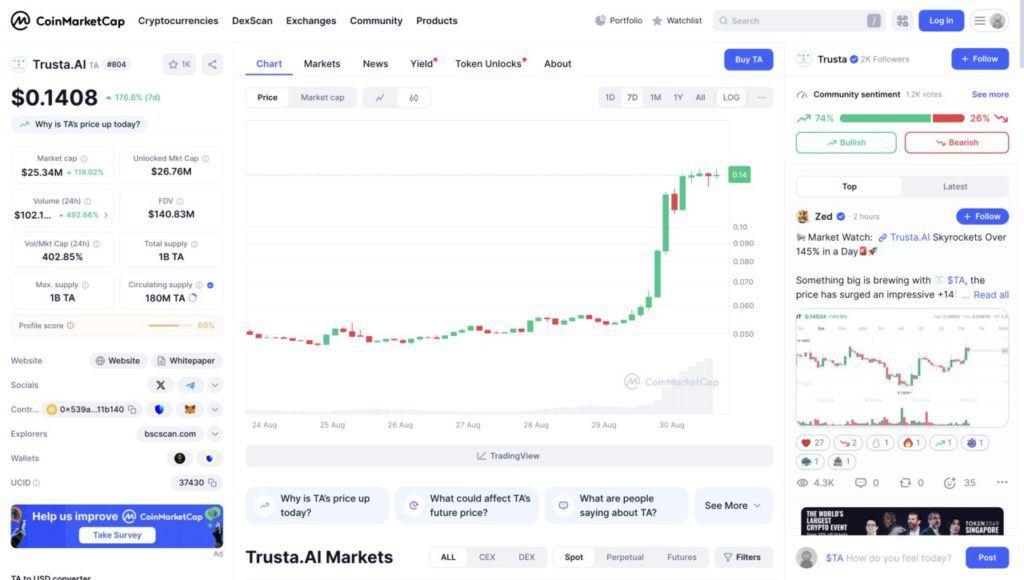Switch chart to candlestick view
Image resolution: width=1024 pixels, height=580 pixels.
[x=411, y=99]
